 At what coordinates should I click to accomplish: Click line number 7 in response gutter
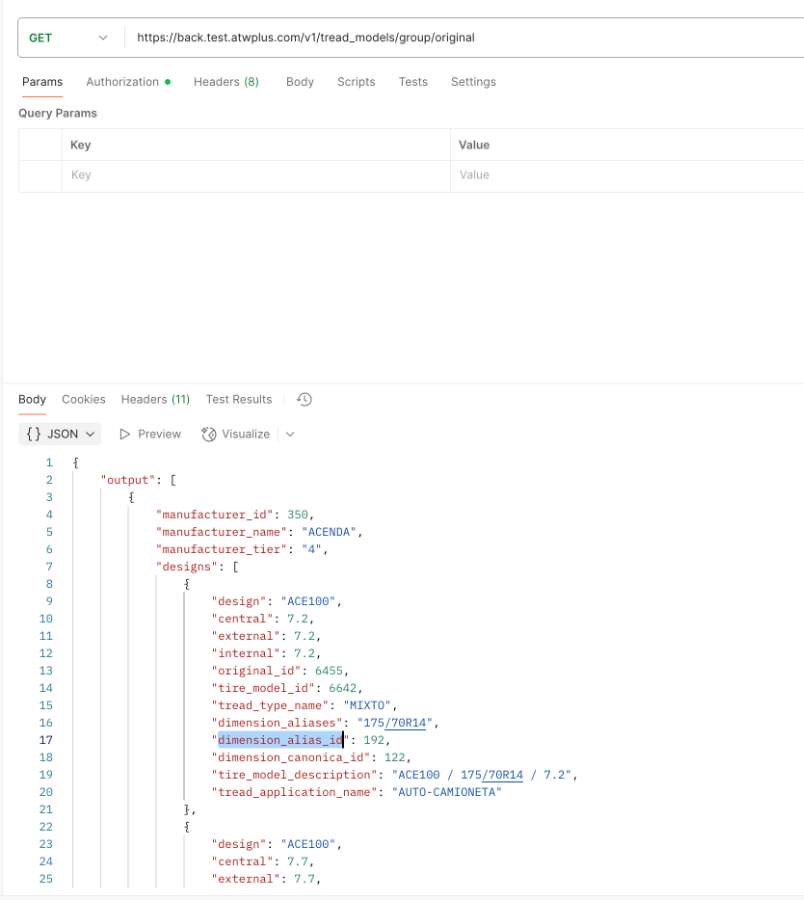[48, 566]
